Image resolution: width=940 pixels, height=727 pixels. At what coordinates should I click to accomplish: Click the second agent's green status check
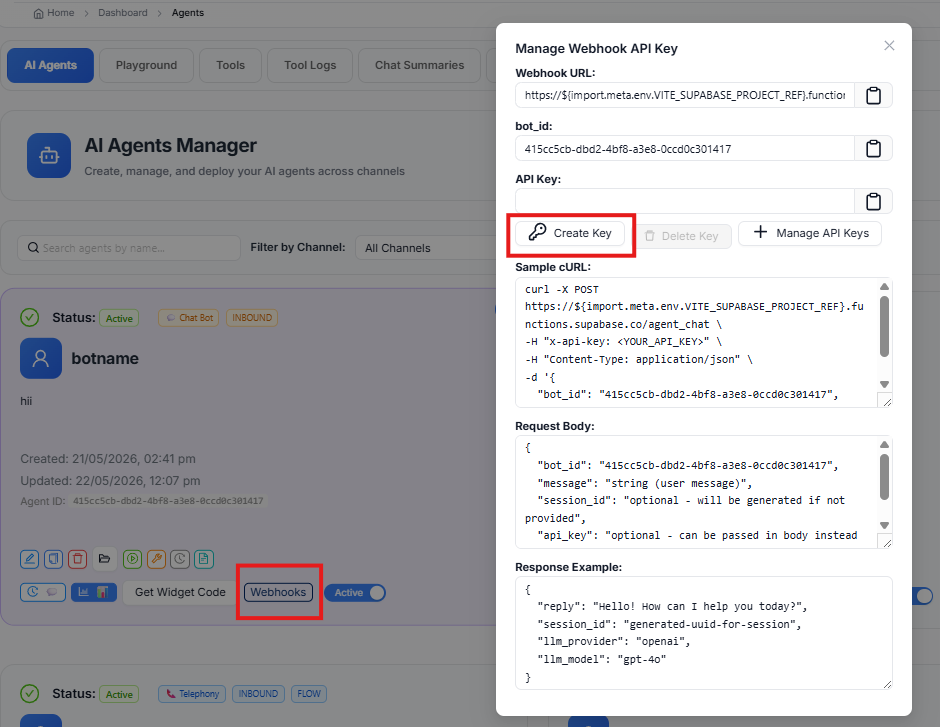pos(29,693)
